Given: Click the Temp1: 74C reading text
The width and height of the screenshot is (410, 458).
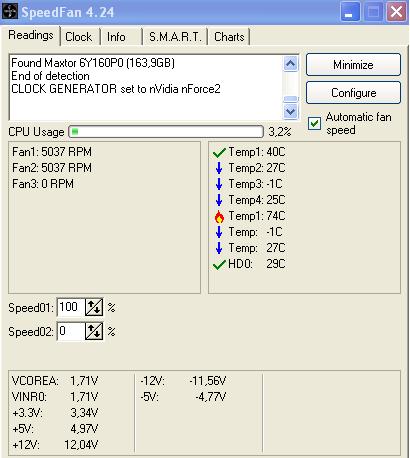Looking at the screenshot, I should pyautogui.click(x=257, y=216).
